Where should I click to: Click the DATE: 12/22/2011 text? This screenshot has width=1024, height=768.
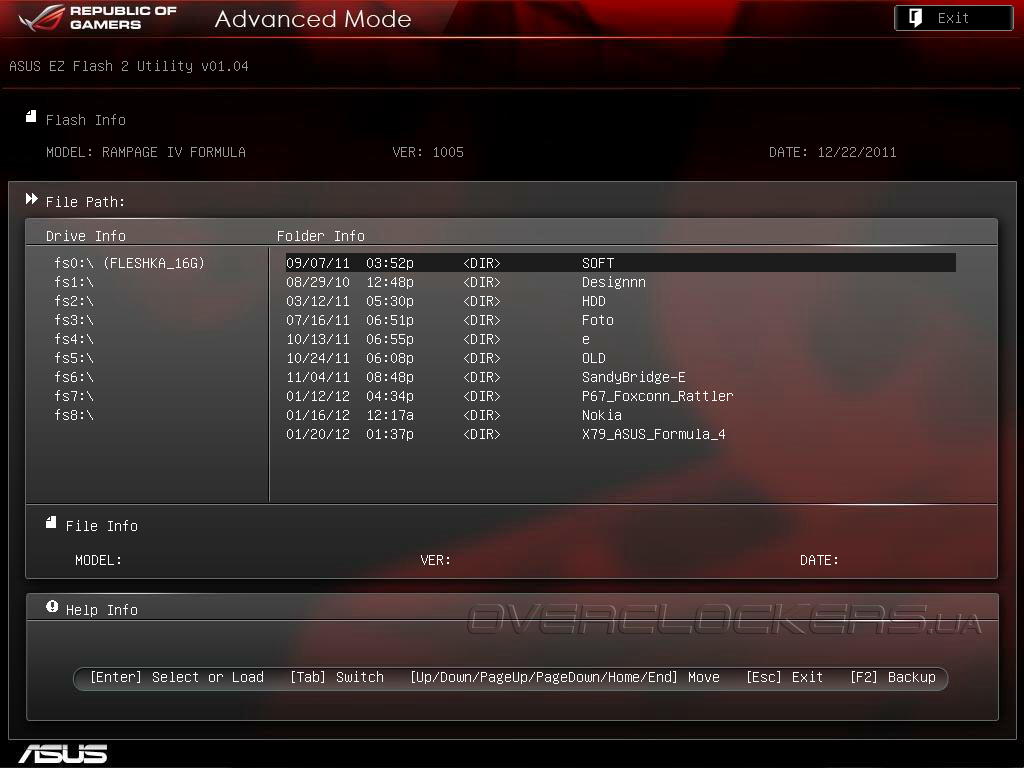(833, 152)
